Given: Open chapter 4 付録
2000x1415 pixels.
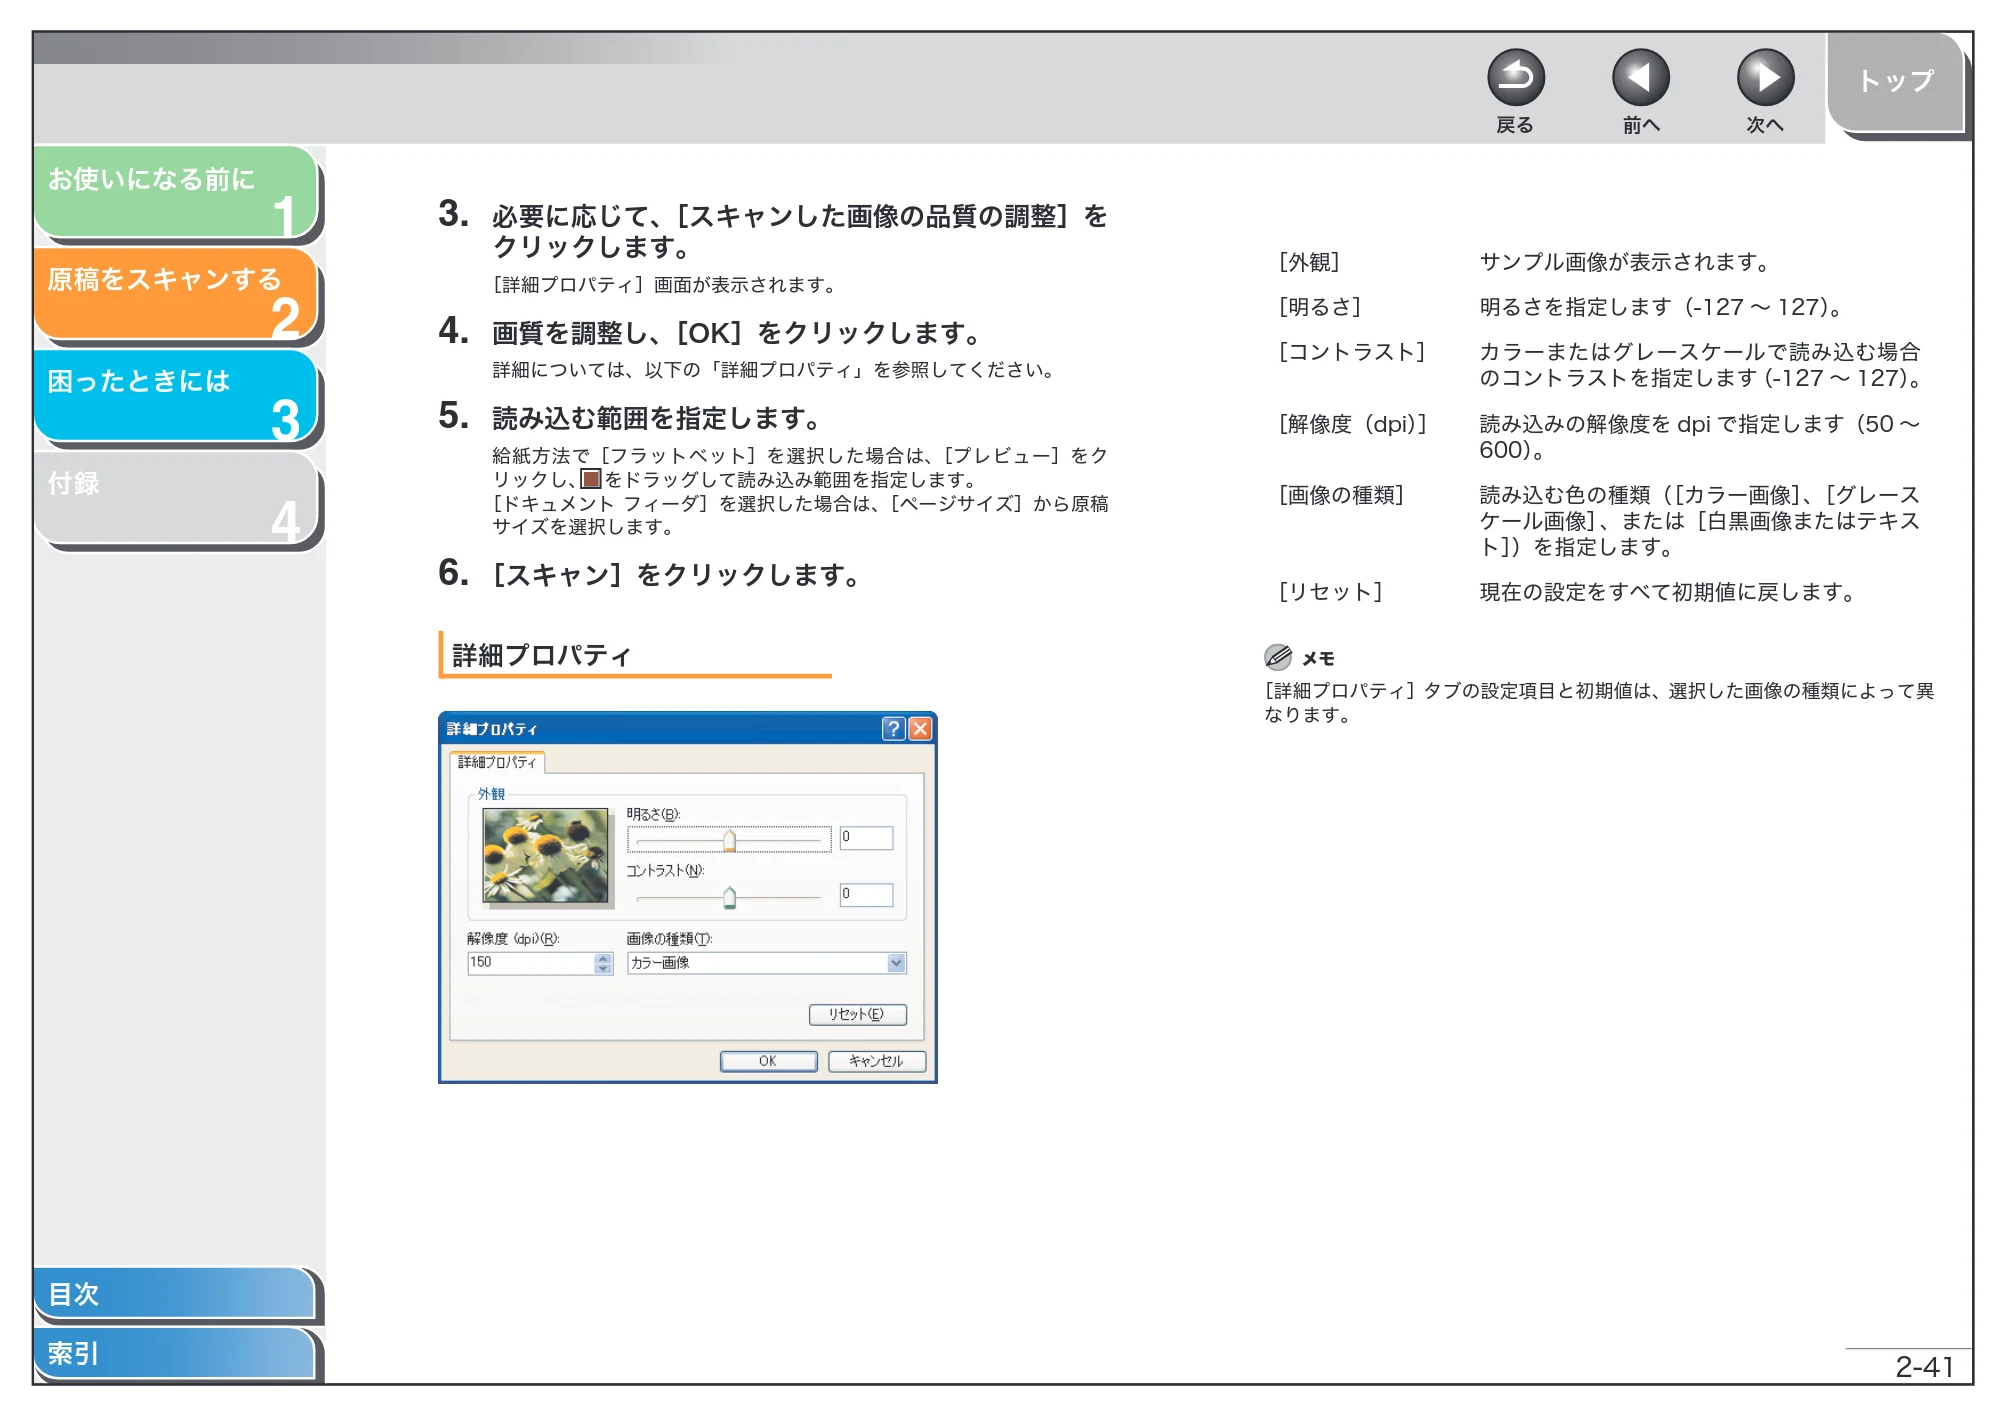Looking at the screenshot, I should (176, 498).
